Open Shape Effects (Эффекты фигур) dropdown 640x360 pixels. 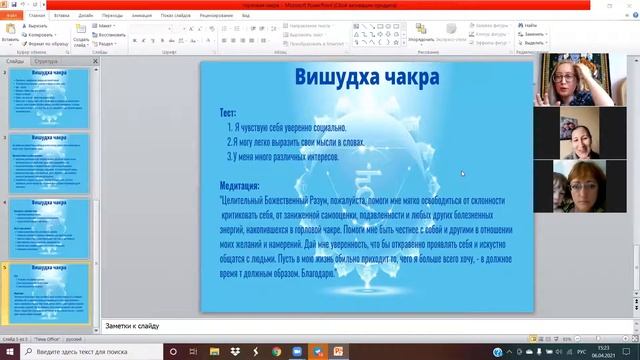[x=489, y=43]
